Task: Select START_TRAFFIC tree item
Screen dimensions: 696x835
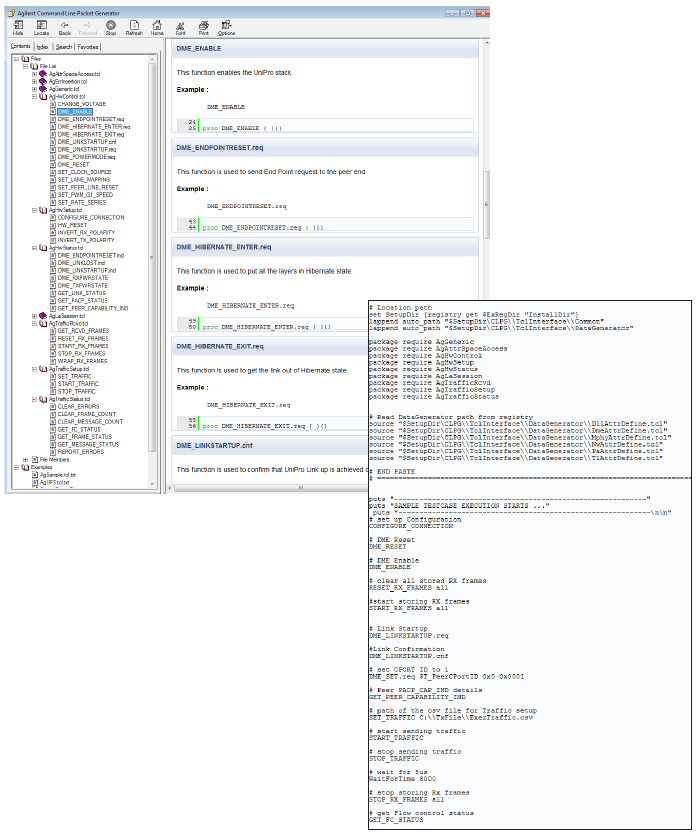Action: click(x=78, y=384)
